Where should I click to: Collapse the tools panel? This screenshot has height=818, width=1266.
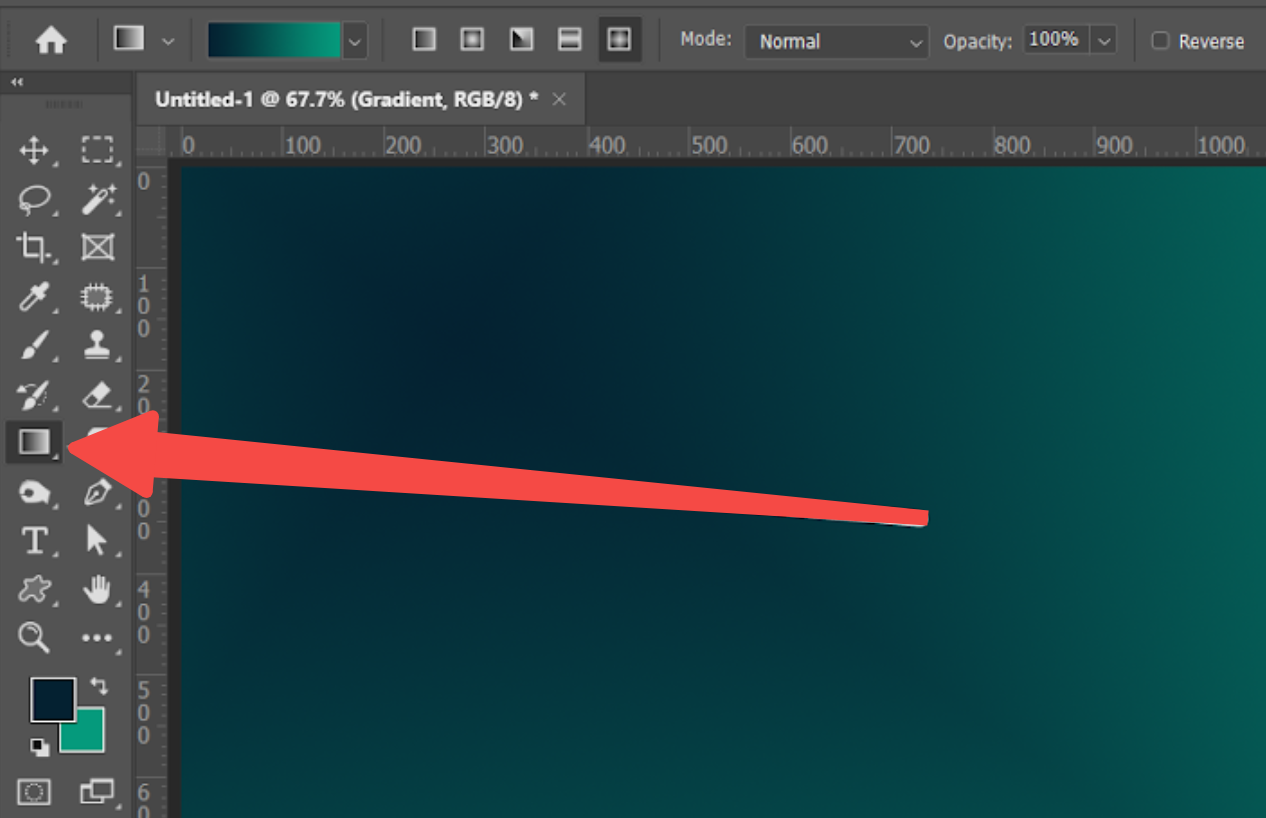[x=16, y=81]
